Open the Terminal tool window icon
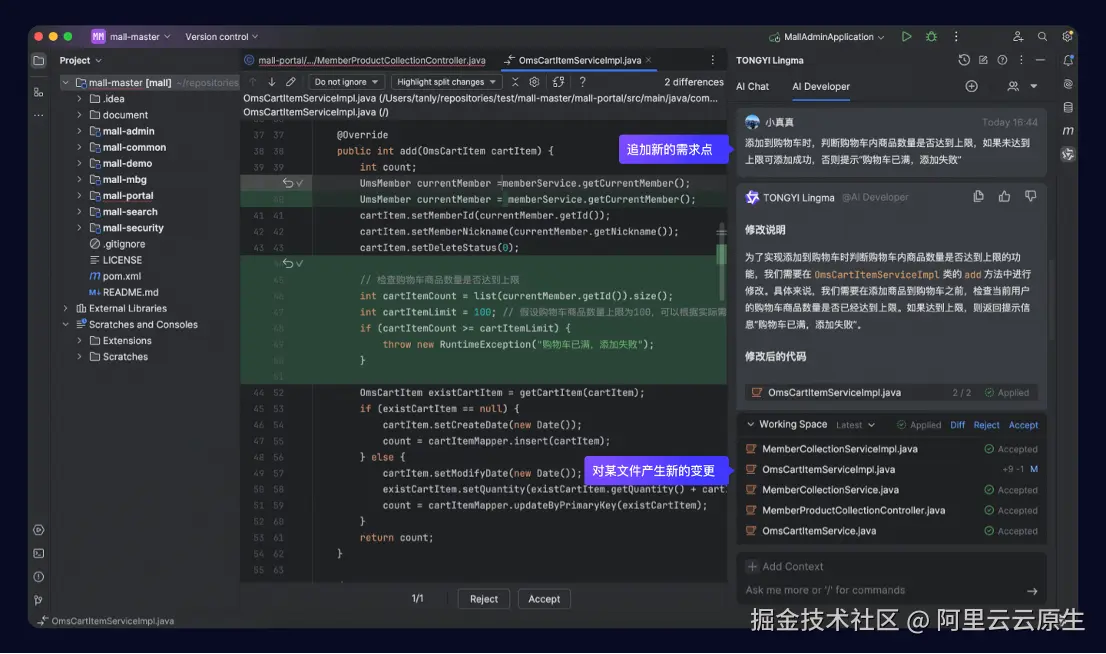The width and height of the screenshot is (1106, 654). click(x=39, y=554)
